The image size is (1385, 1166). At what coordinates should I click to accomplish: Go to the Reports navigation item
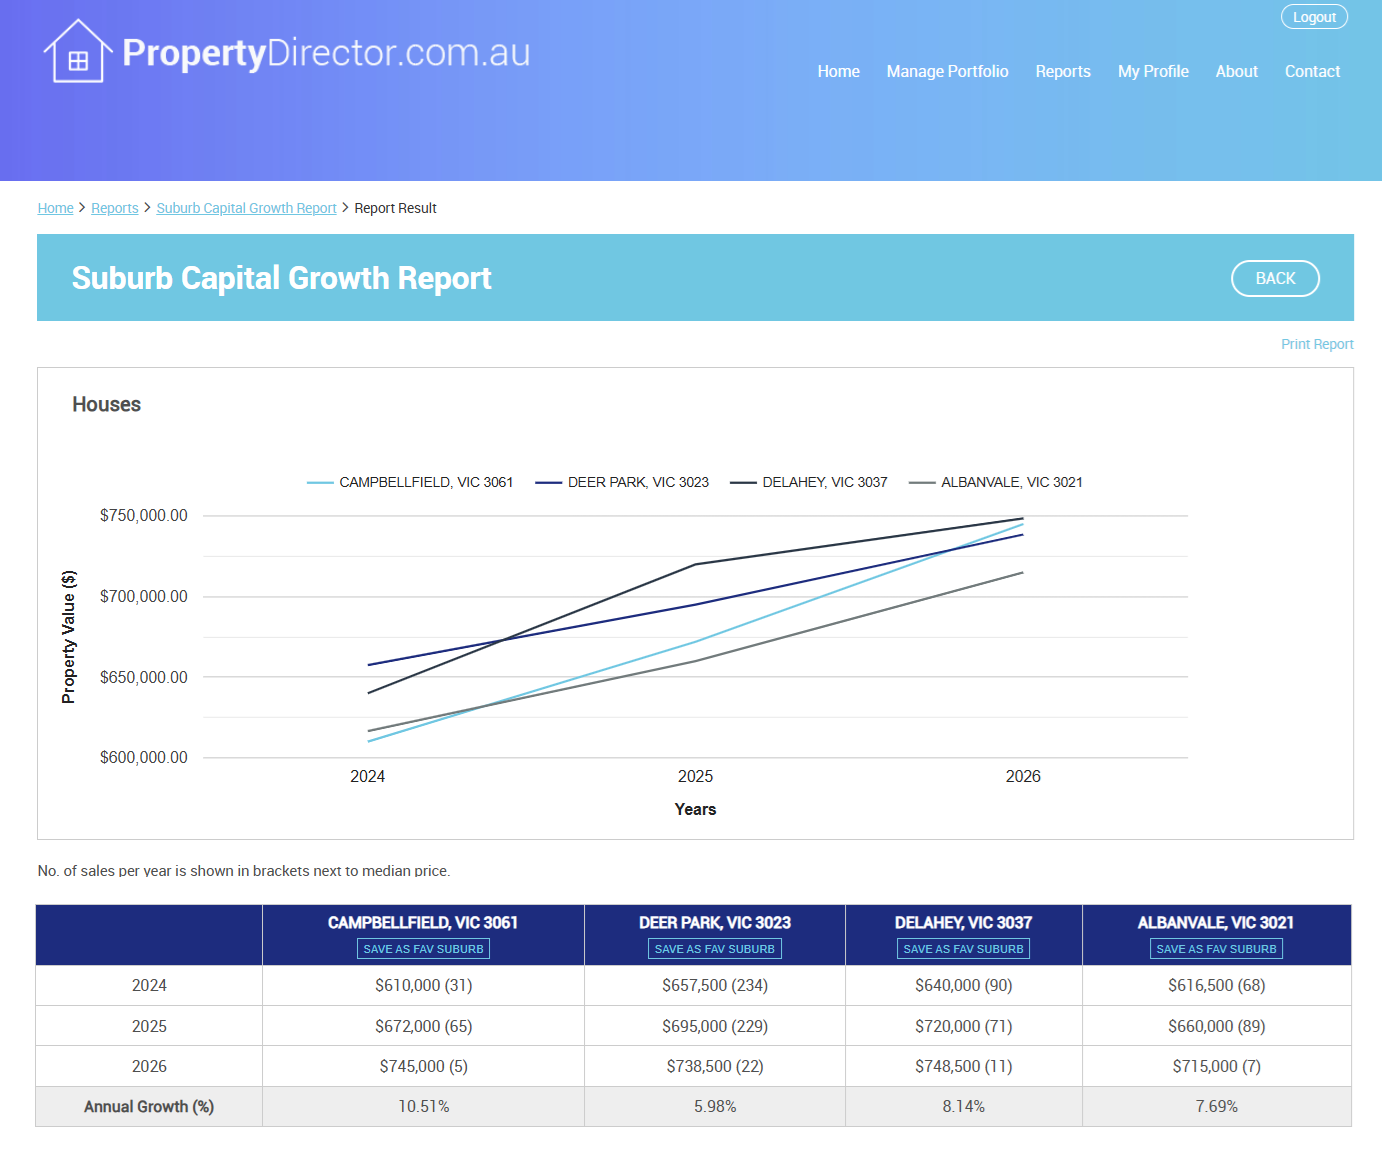click(1062, 72)
